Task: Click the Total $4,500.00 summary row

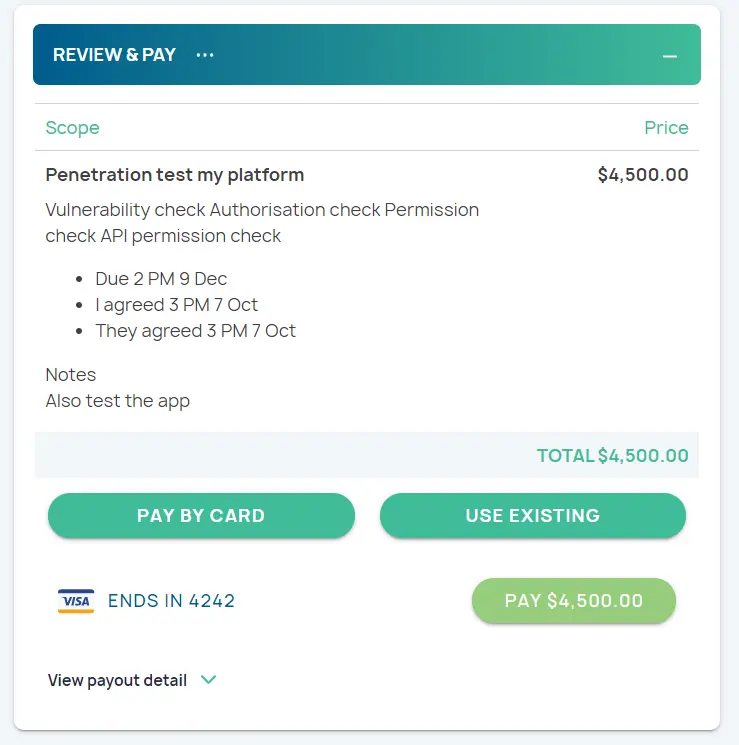Action: pos(612,456)
